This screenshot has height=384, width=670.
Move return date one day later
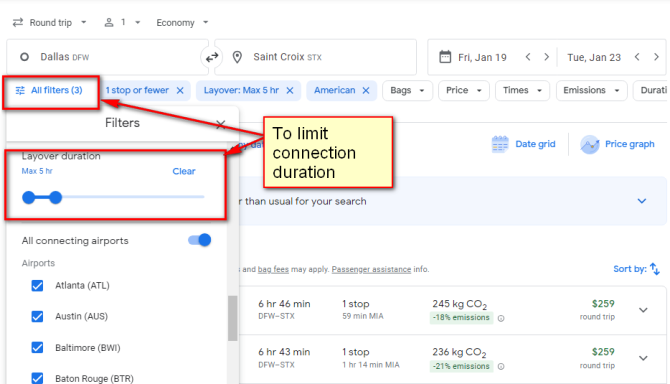click(656, 57)
